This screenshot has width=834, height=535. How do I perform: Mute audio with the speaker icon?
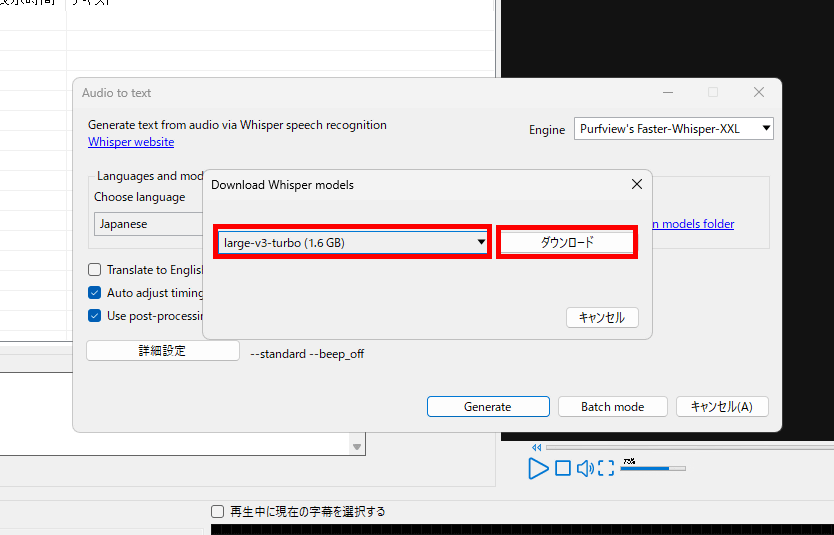click(x=585, y=469)
